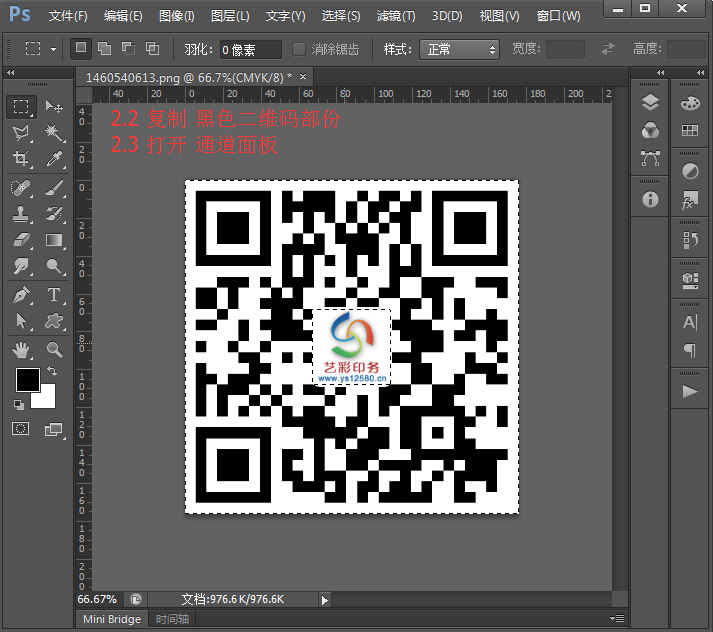713x632 pixels.
Task: Switch to the Mini Bridge tab
Action: (111, 619)
